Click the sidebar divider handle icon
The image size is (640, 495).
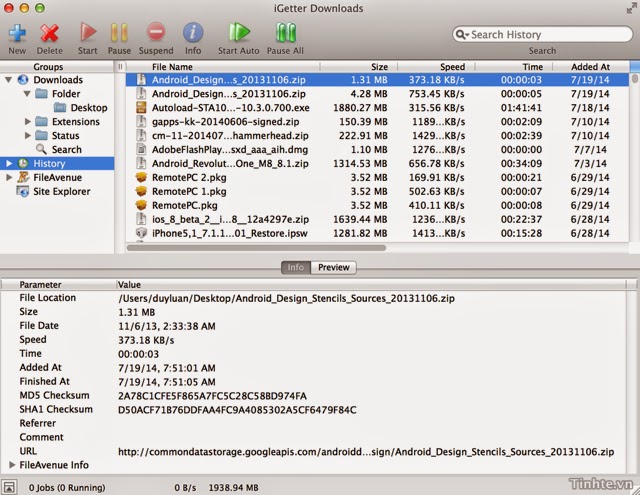click(x=120, y=67)
